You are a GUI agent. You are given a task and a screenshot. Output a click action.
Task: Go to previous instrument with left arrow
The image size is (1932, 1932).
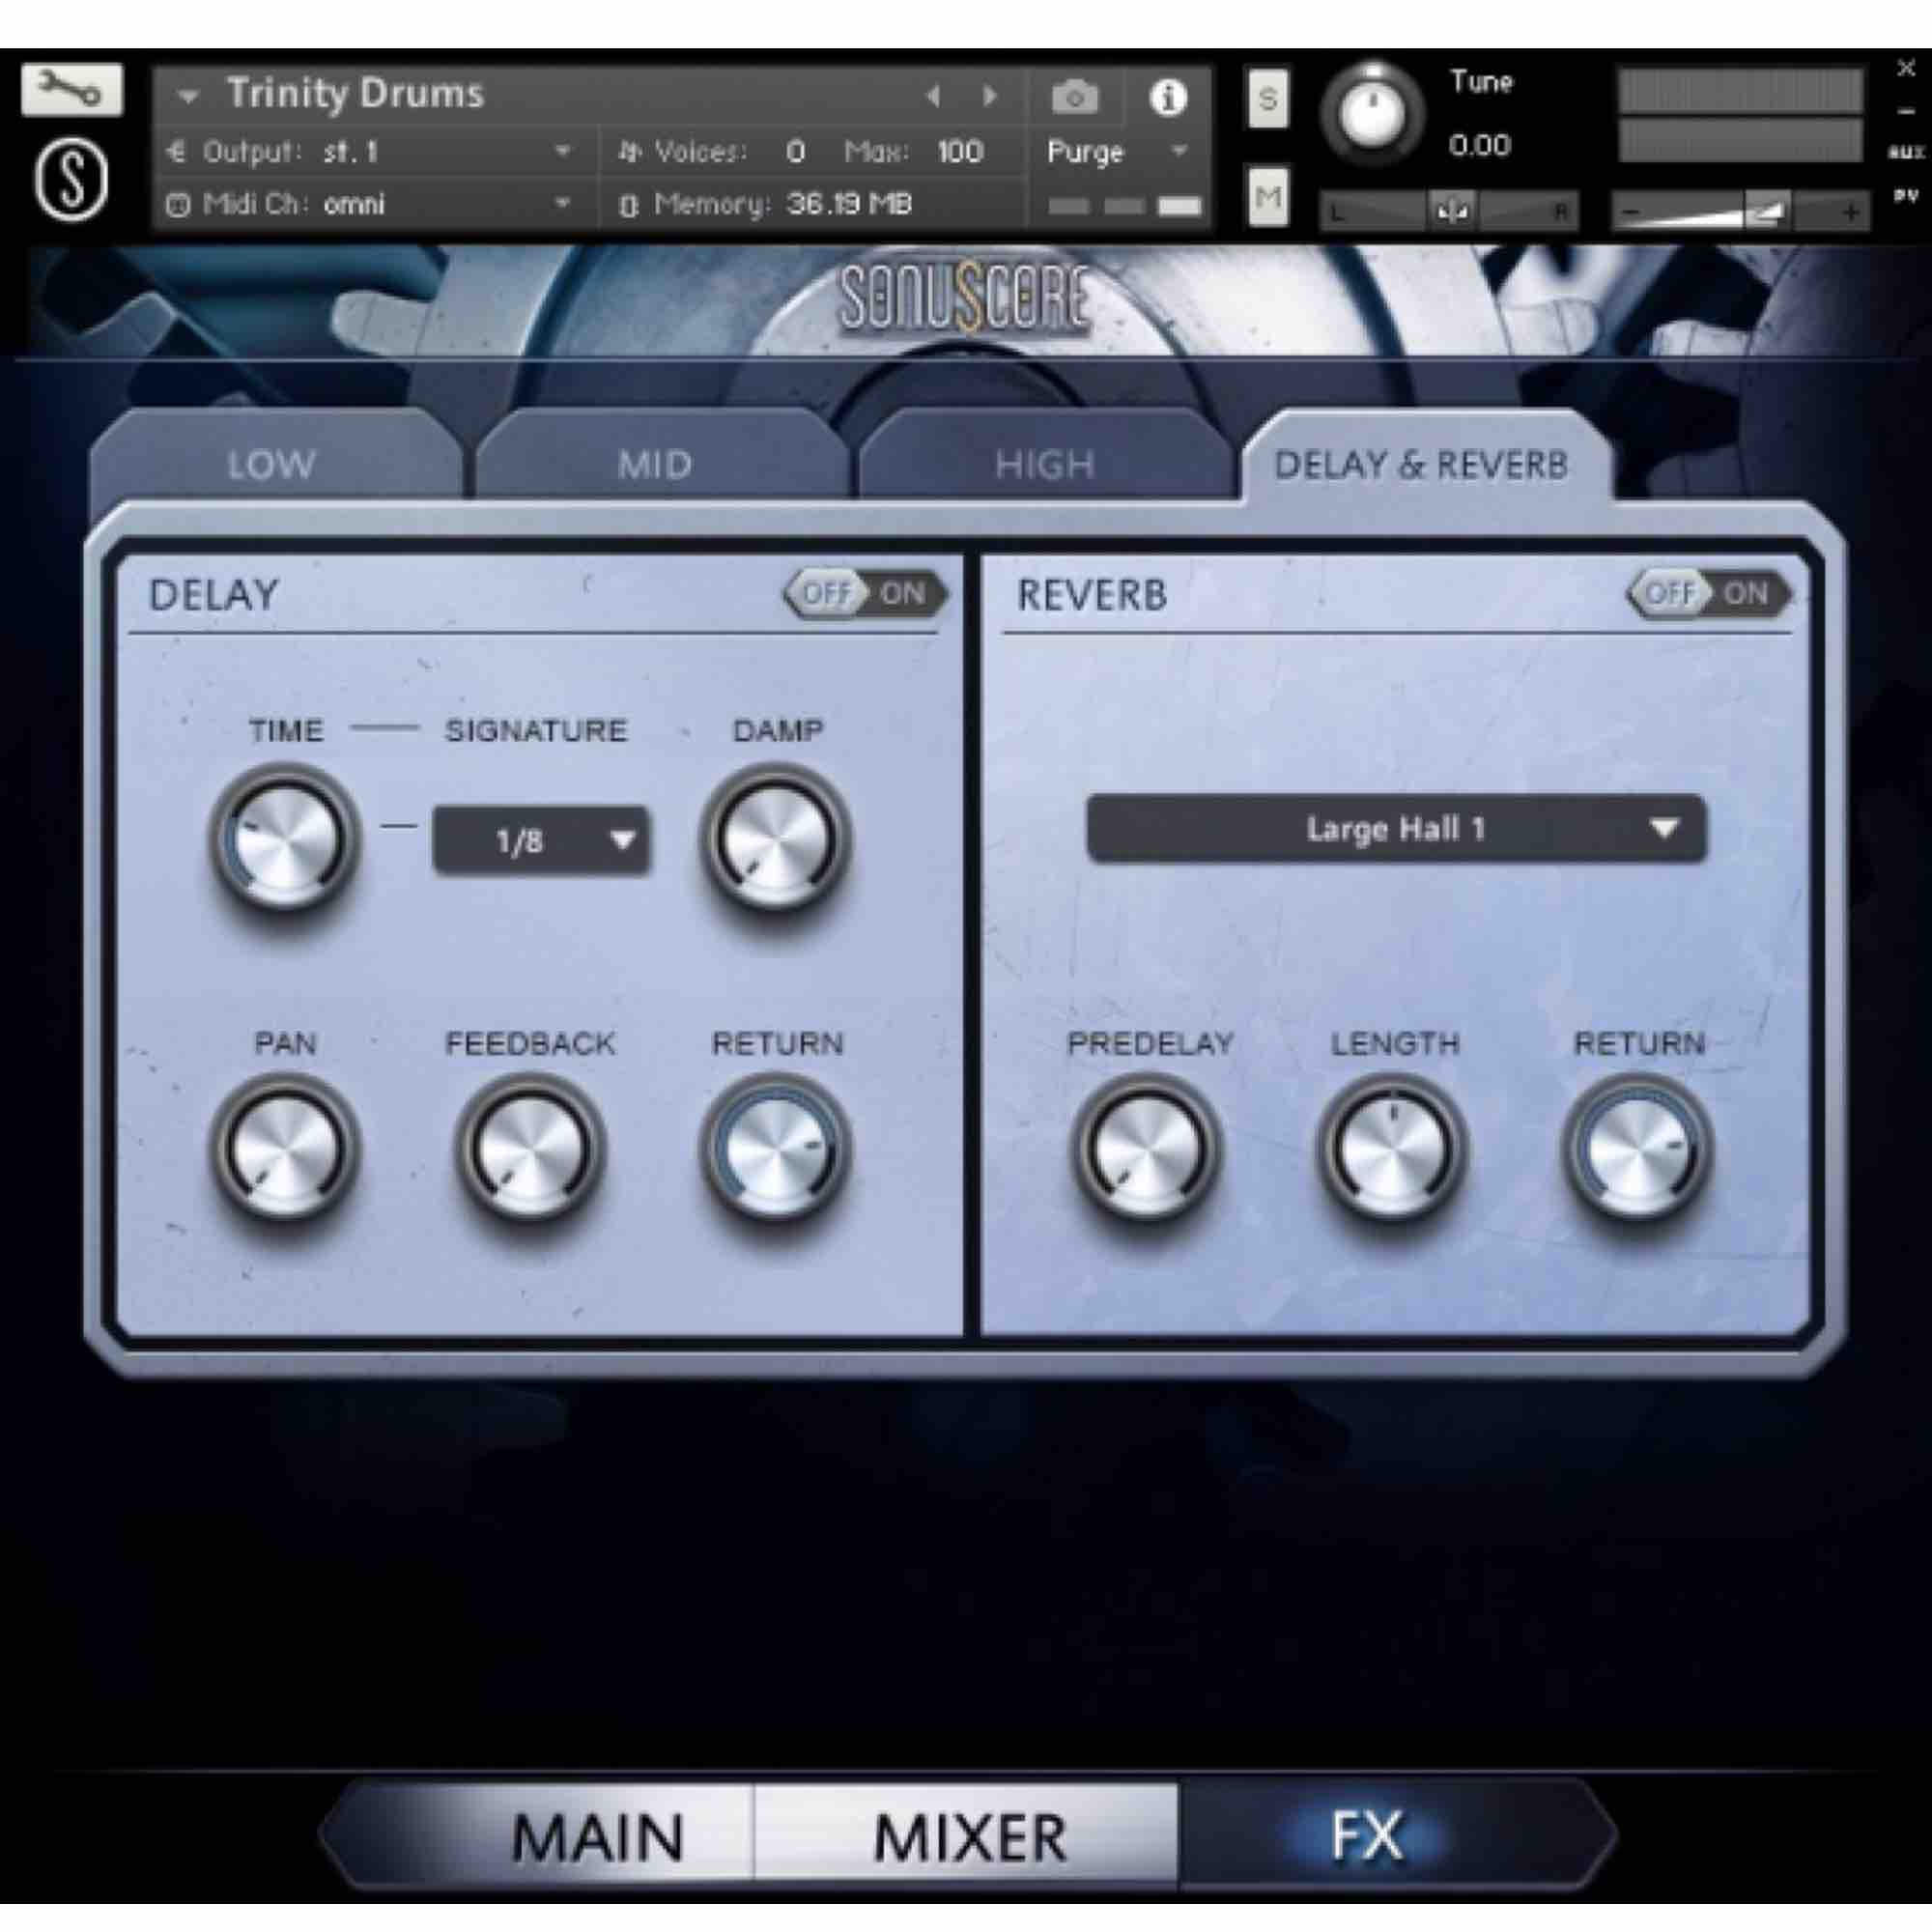point(933,96)
